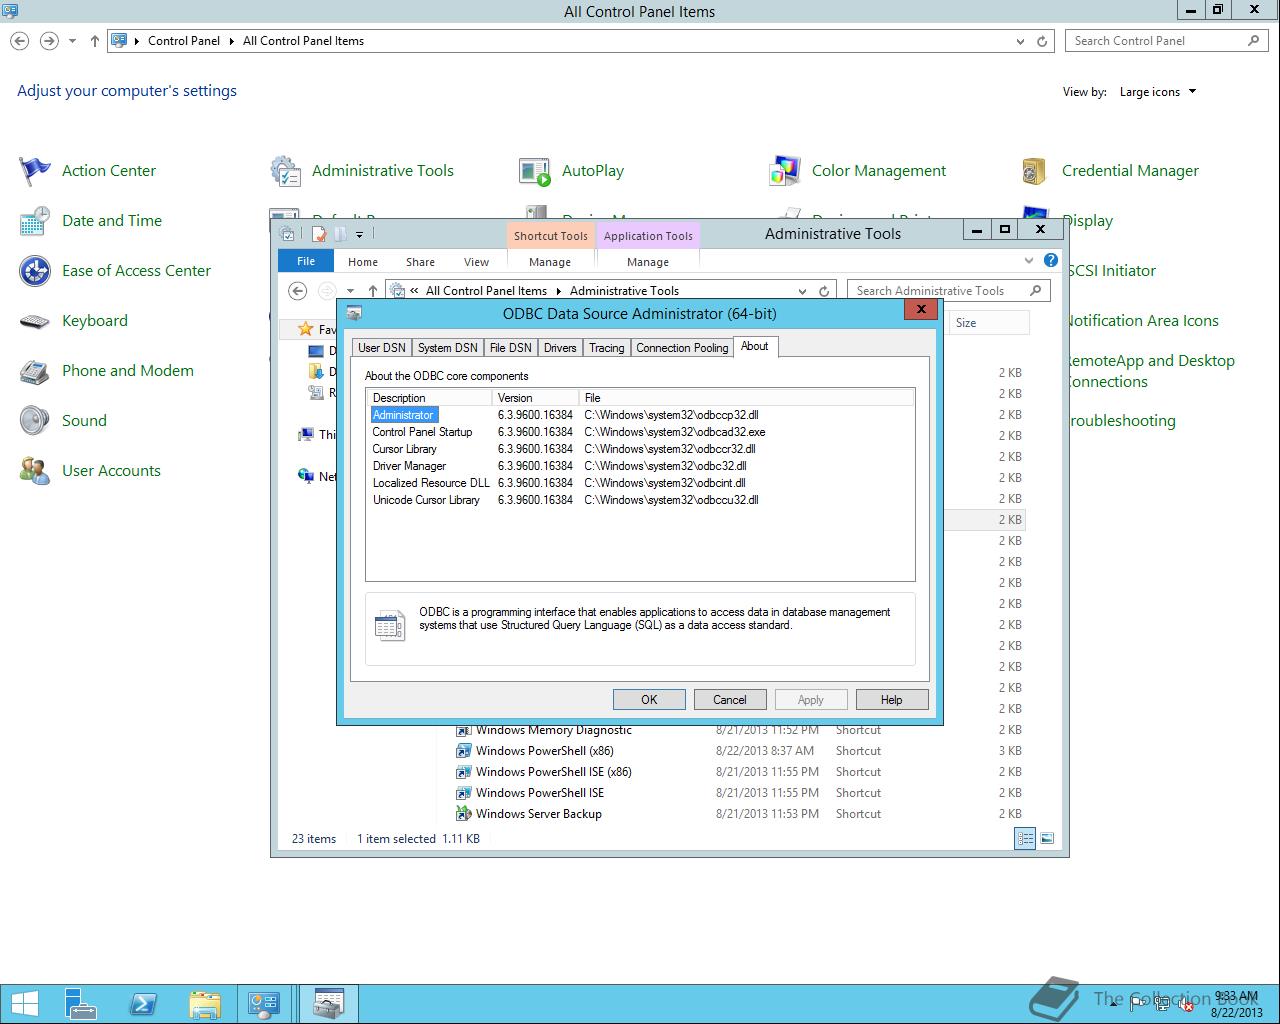Click OK in ODBC dialog
1280x1024 pixels.
click(649, 700)
